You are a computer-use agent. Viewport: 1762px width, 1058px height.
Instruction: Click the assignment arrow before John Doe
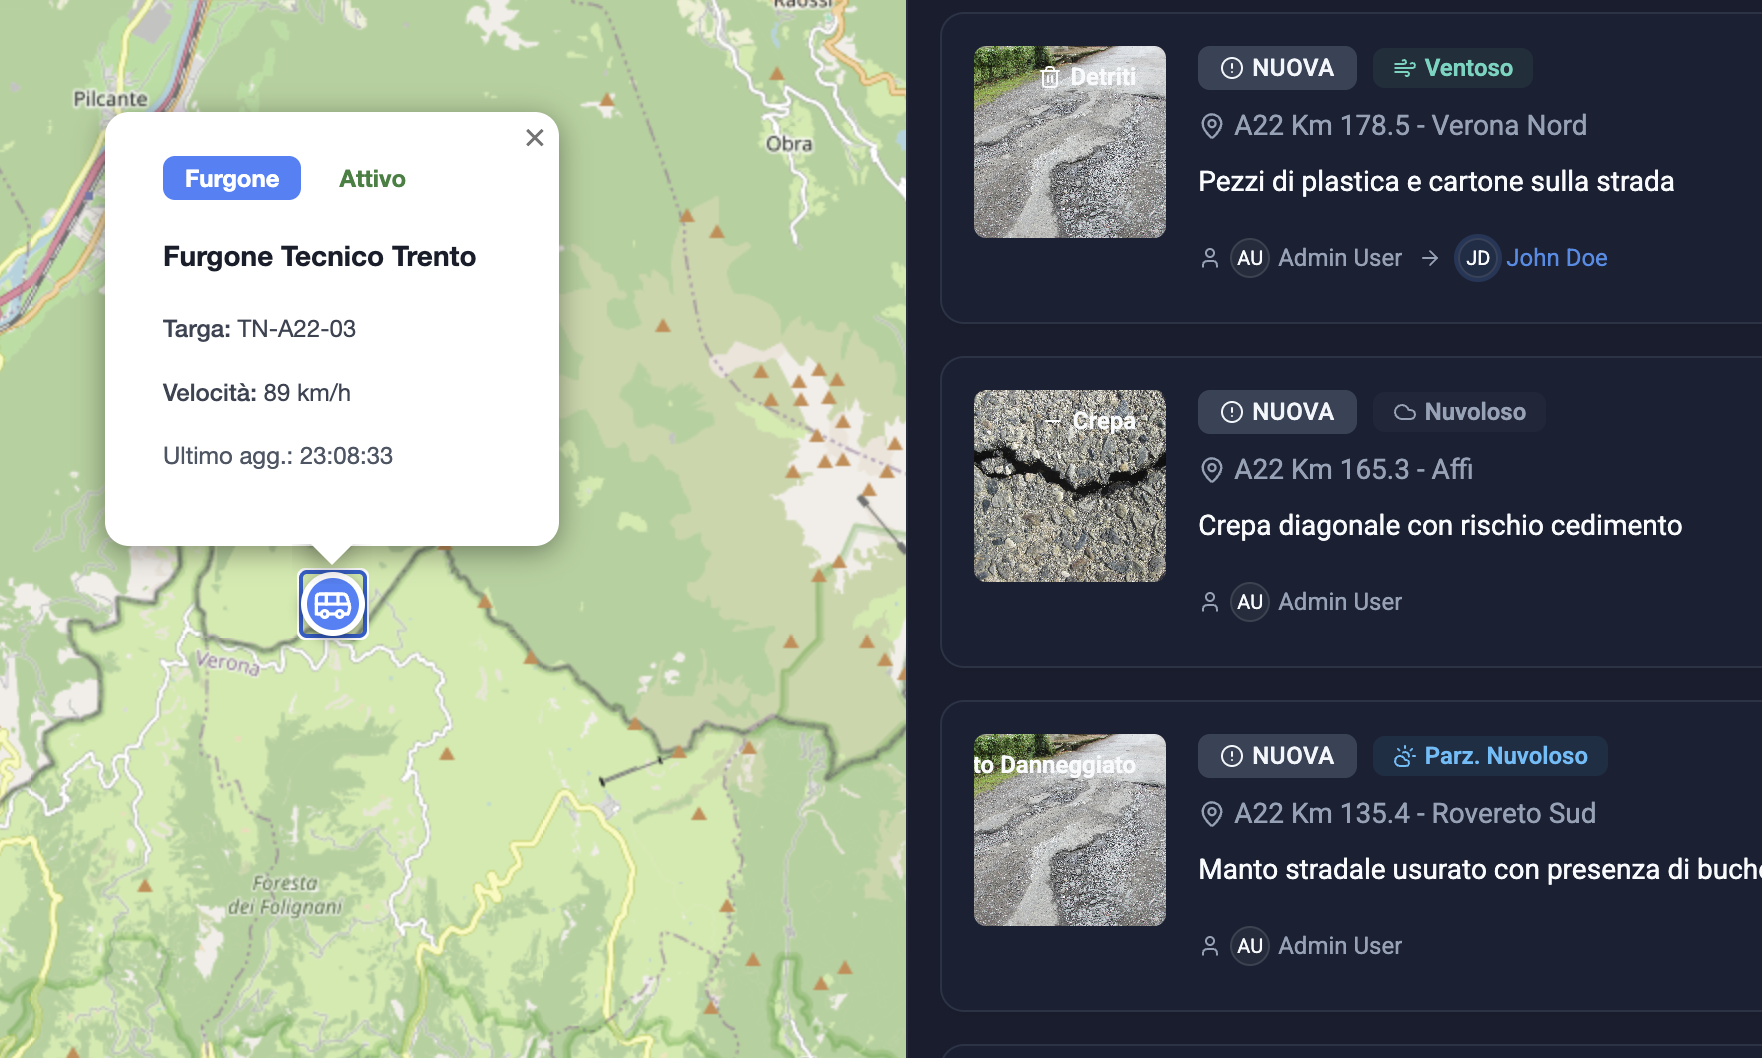(x=1430, y=258)
